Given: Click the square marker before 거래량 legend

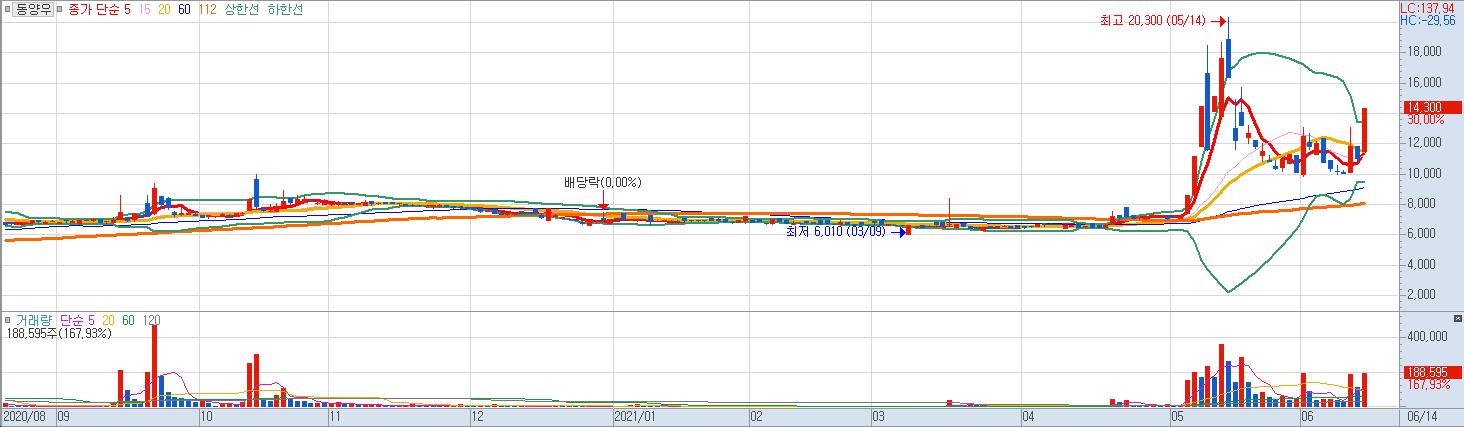Looking at the screenshot, I should [x=7, y=320].
